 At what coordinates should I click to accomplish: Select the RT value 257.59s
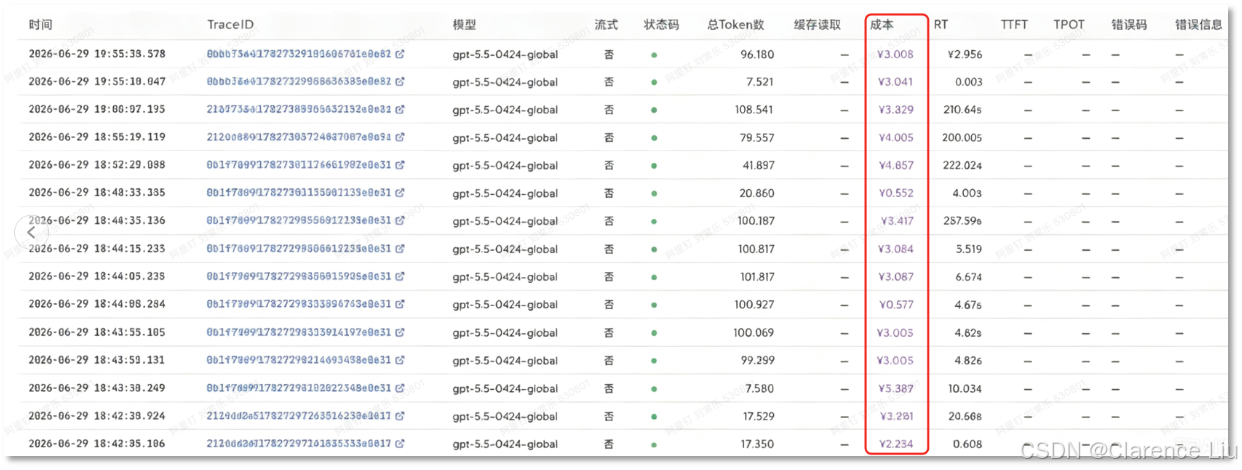(963, 221)
